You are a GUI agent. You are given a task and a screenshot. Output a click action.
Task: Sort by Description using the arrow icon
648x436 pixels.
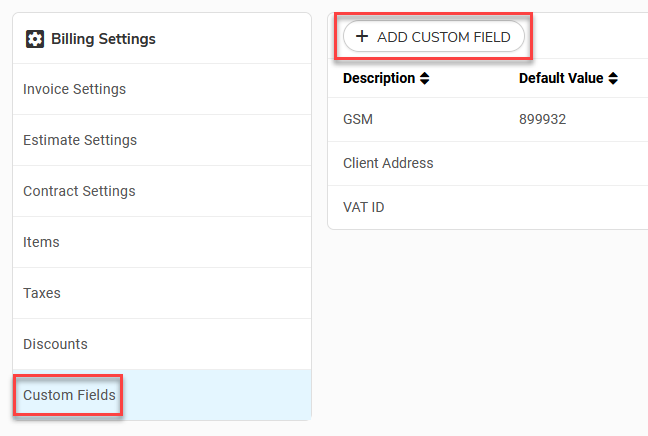pos(424,78)
